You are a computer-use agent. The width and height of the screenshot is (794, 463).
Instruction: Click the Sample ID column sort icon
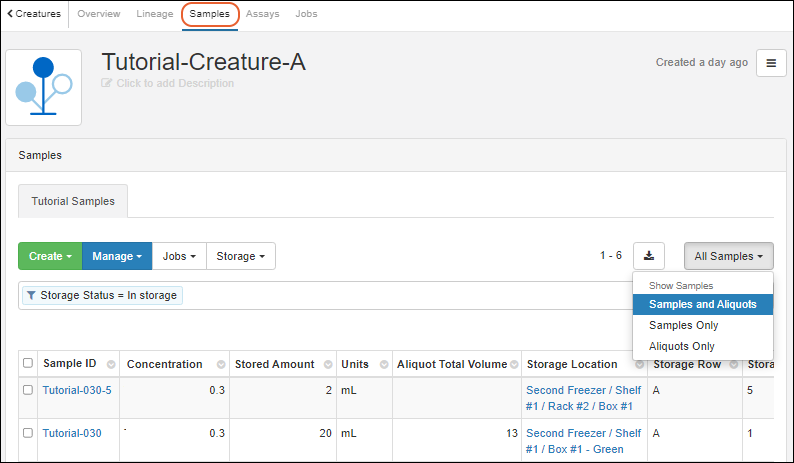111,365
